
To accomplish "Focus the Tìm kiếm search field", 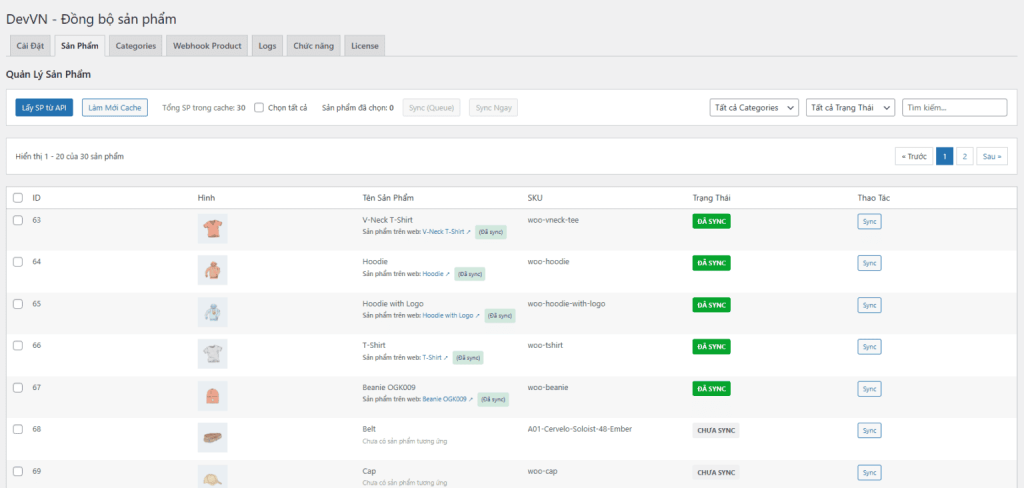I will tap(954, 107).
